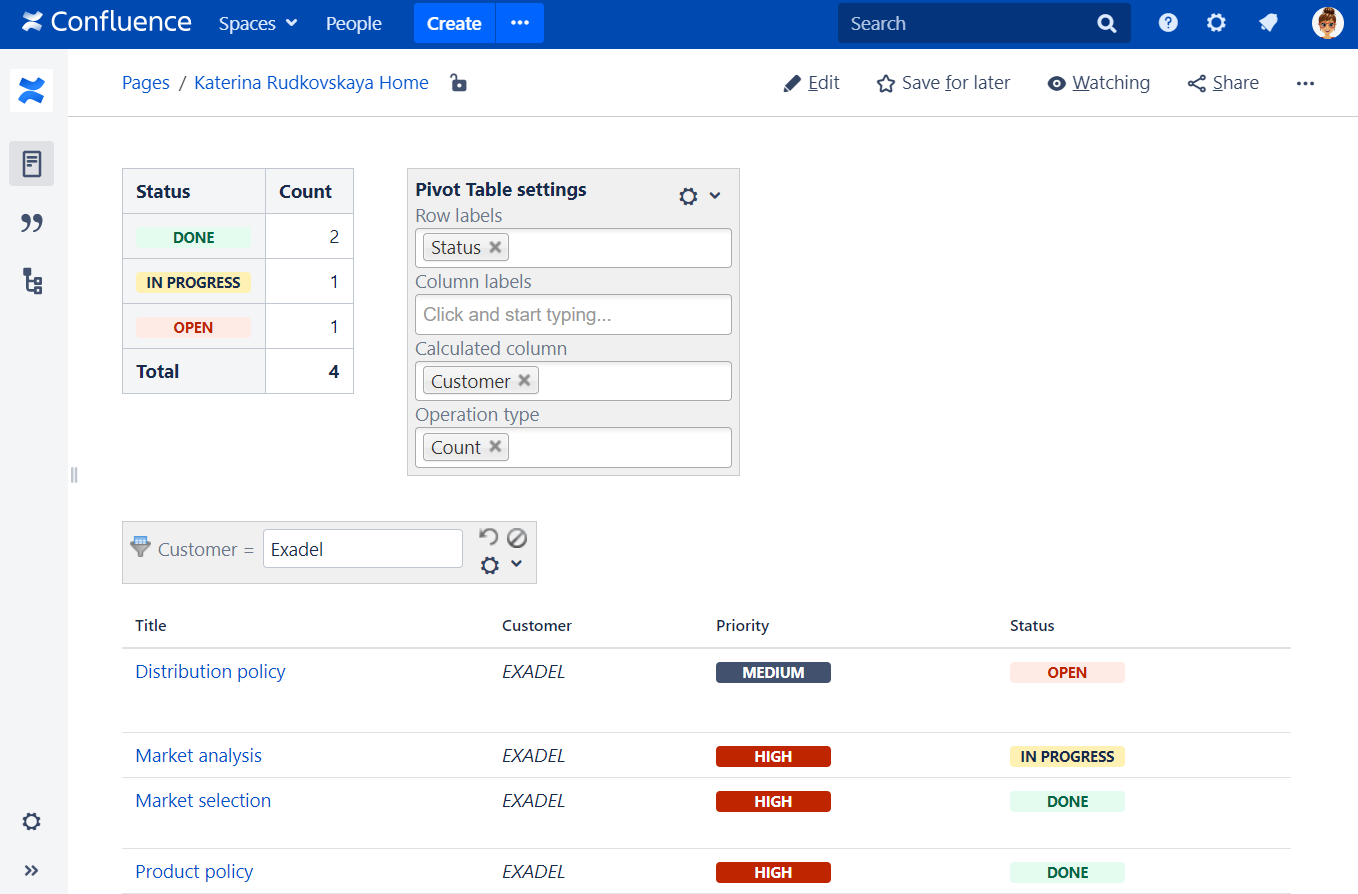Click the Edit page button
The width and height of the screenshot is (1358, 894).
tap(811, 83)
